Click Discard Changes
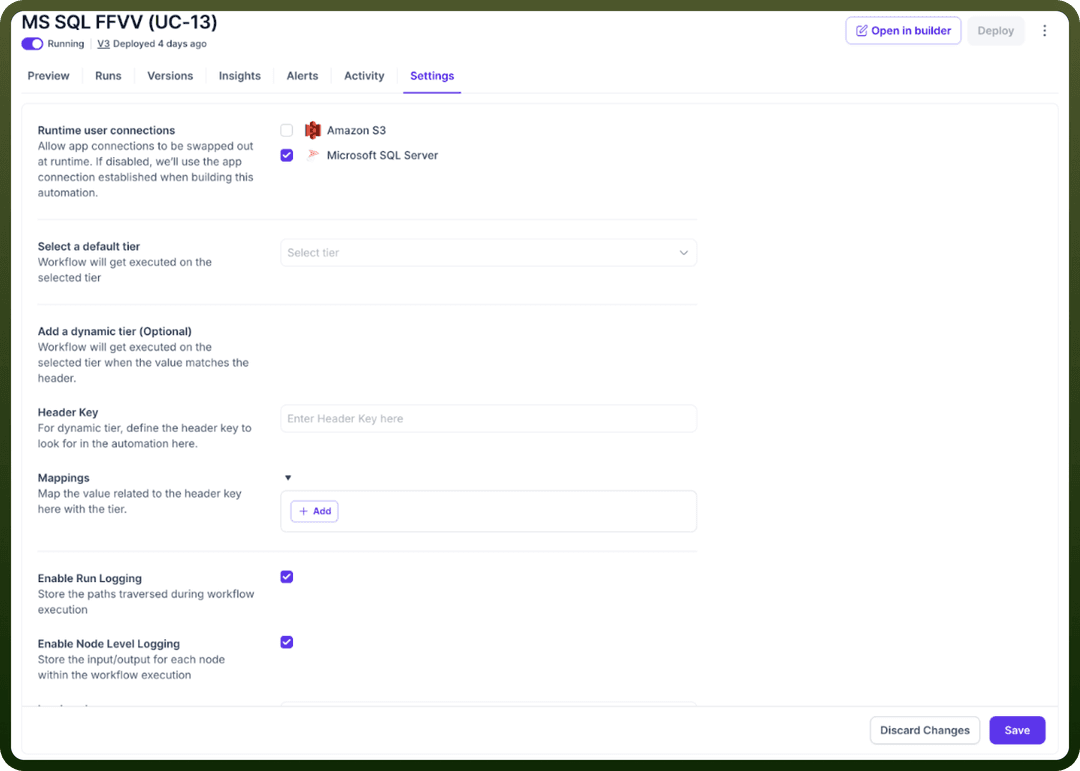The width and height of the screenshot is (1080, 771). click(x=924, y=730)
